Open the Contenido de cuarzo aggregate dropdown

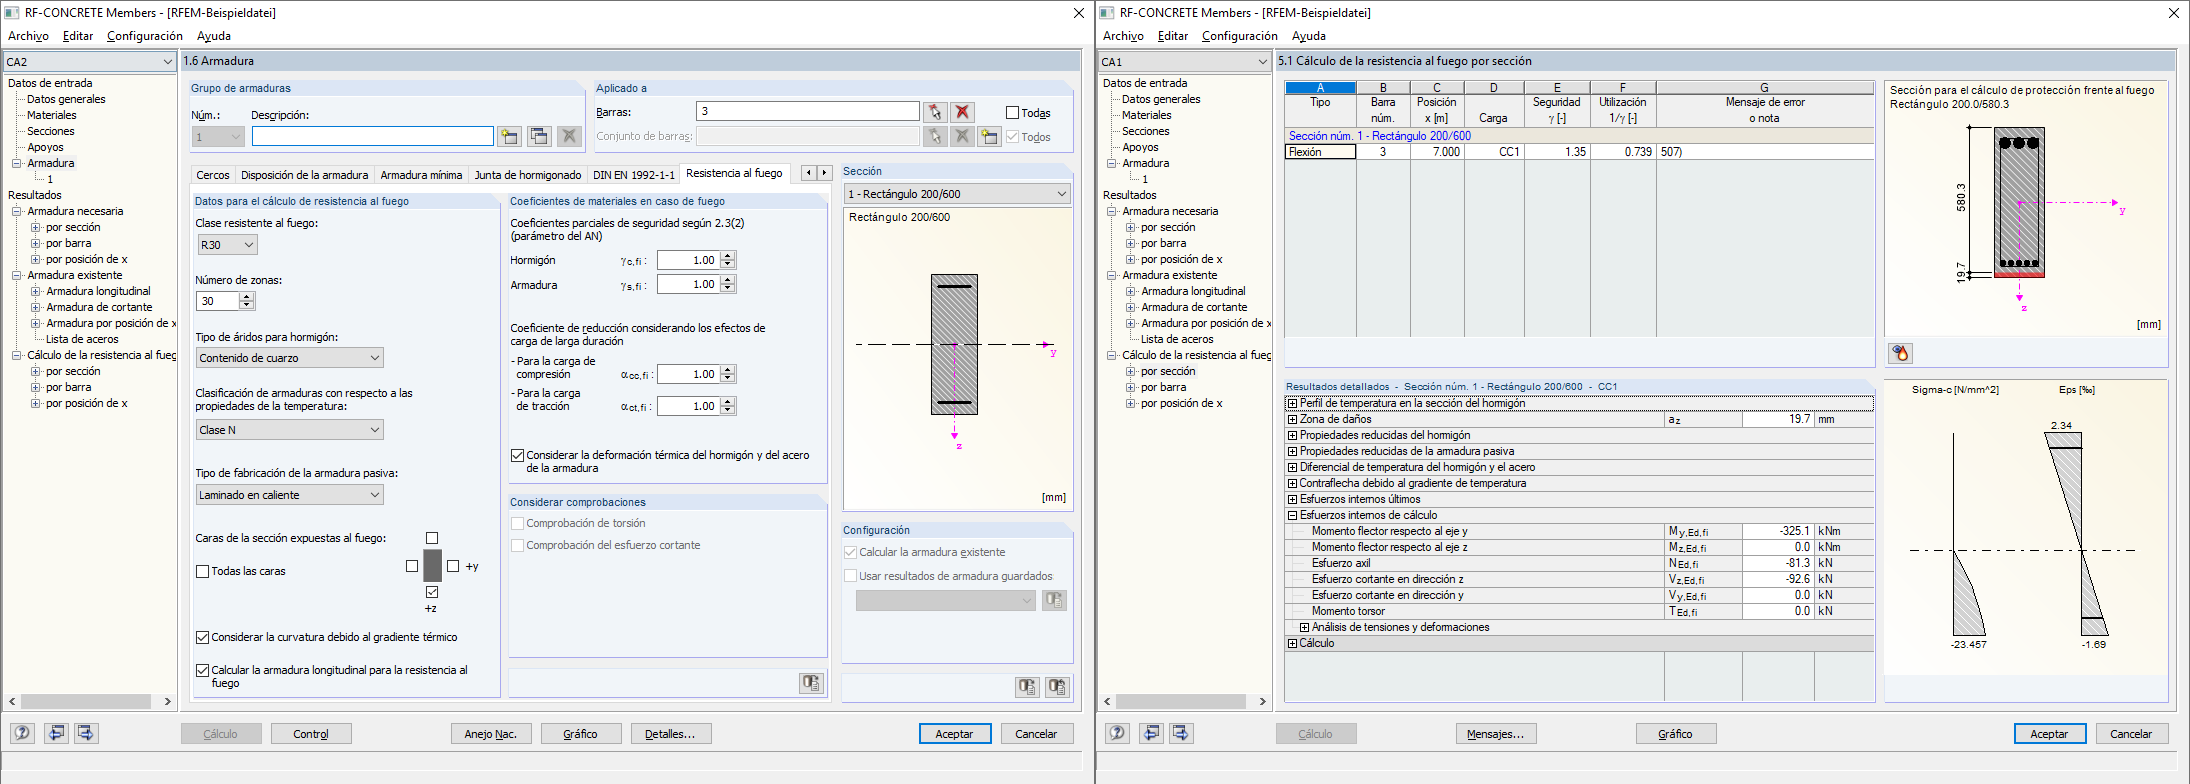[290, 358]
